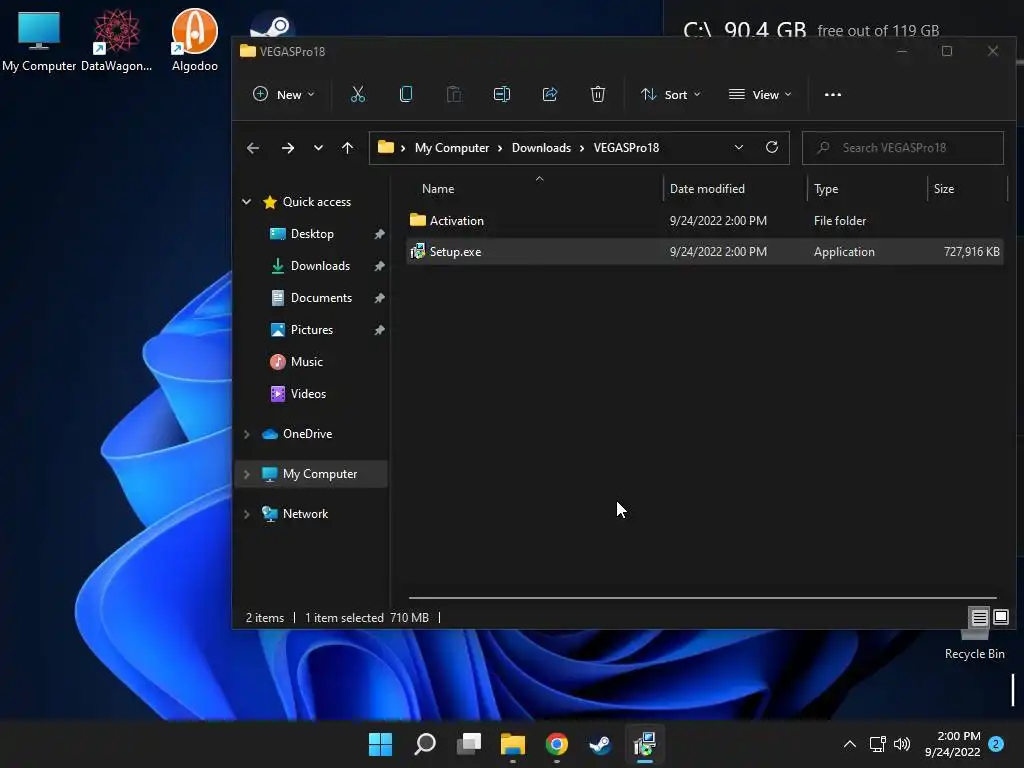Click the network status tray icon

click(877, 744)
